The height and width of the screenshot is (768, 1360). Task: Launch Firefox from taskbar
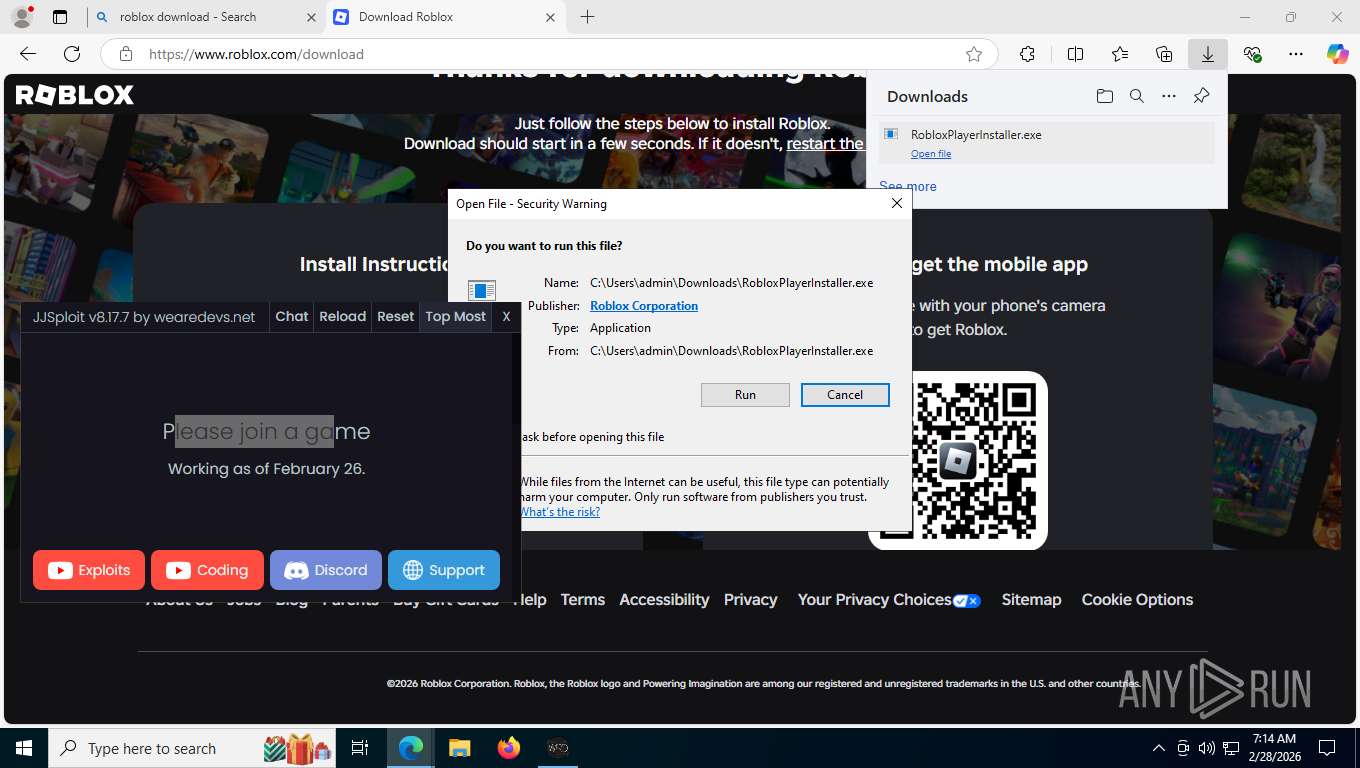pyautogui.click(x=509, y=748)
